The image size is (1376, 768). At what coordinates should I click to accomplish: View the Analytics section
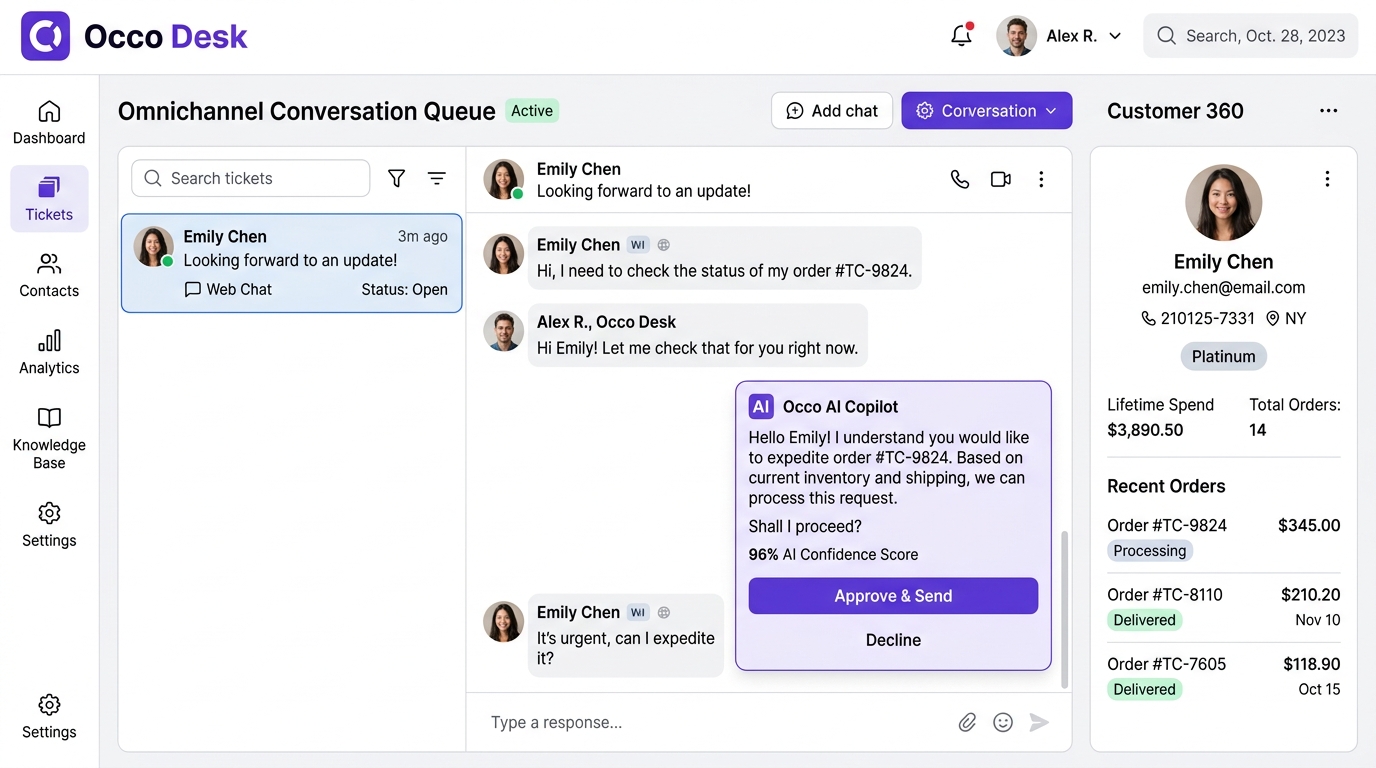49,353
